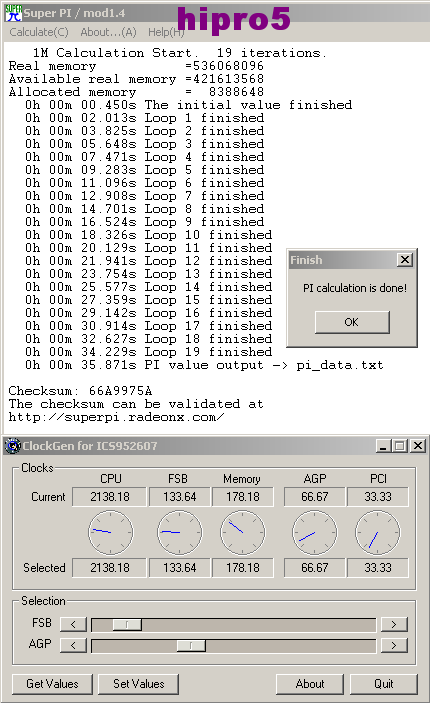Increase AGP with the right arrow
430x703 pixels.
[394, 645]
